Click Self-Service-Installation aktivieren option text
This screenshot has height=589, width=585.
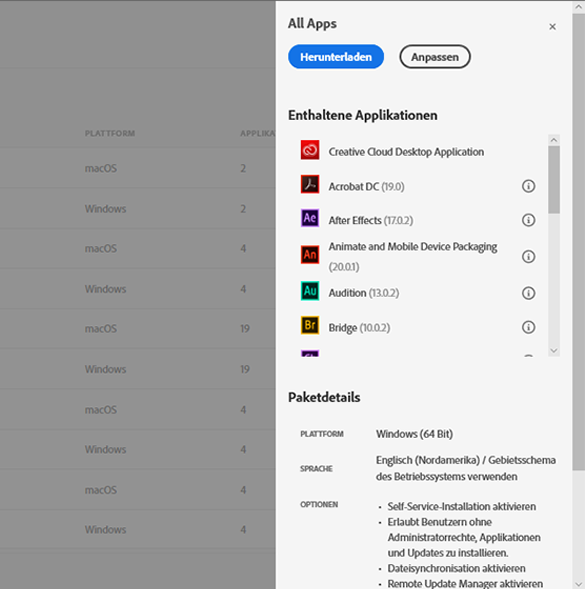point(462,506)
